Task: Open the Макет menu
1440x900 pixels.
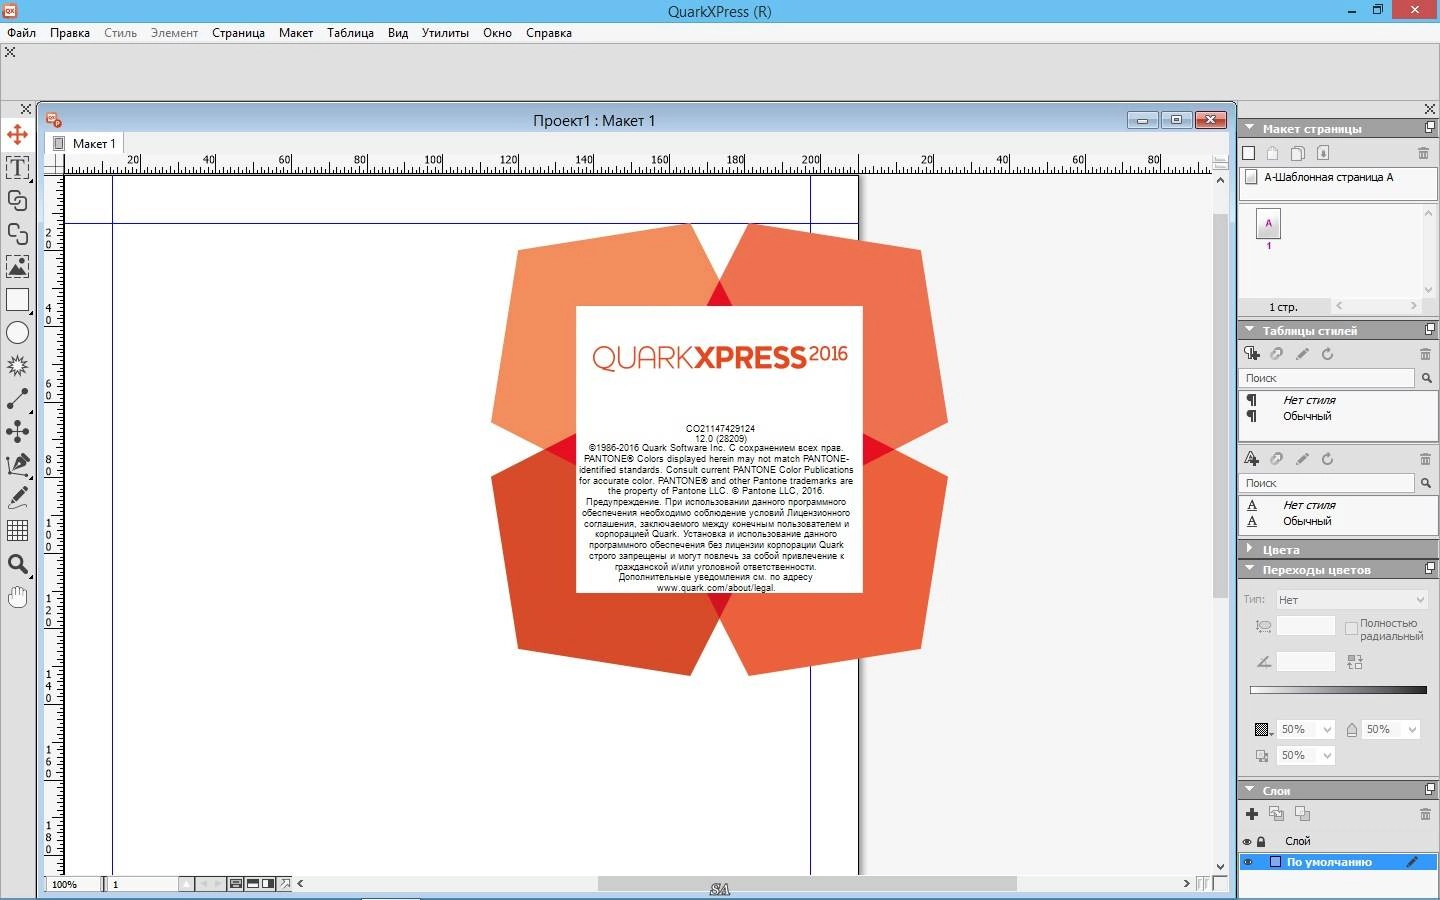Action: (x=296, y=33)
